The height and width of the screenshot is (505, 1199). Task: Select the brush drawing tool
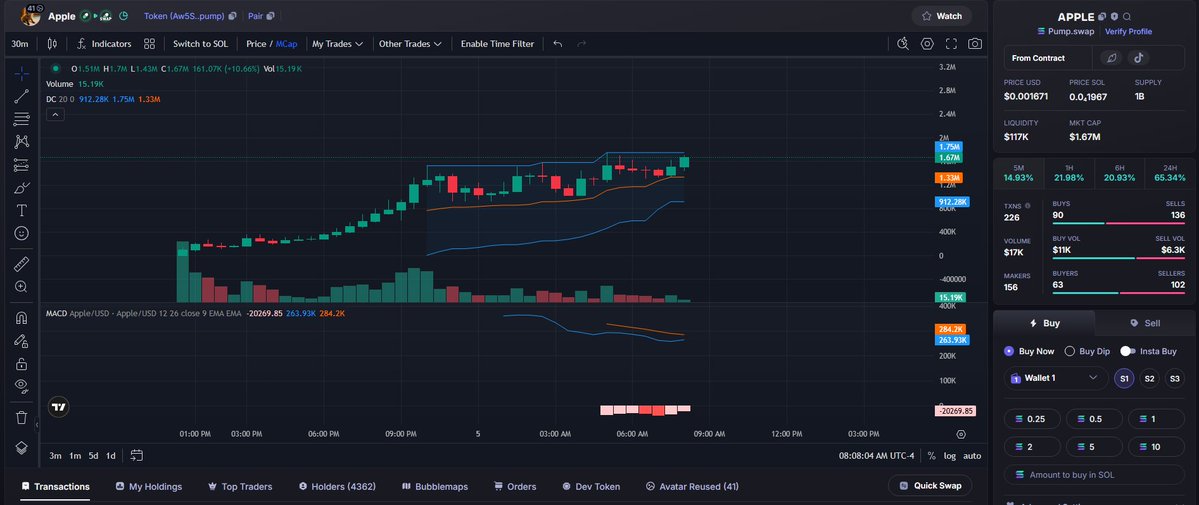pyautogui.click(x=21, y=187)
